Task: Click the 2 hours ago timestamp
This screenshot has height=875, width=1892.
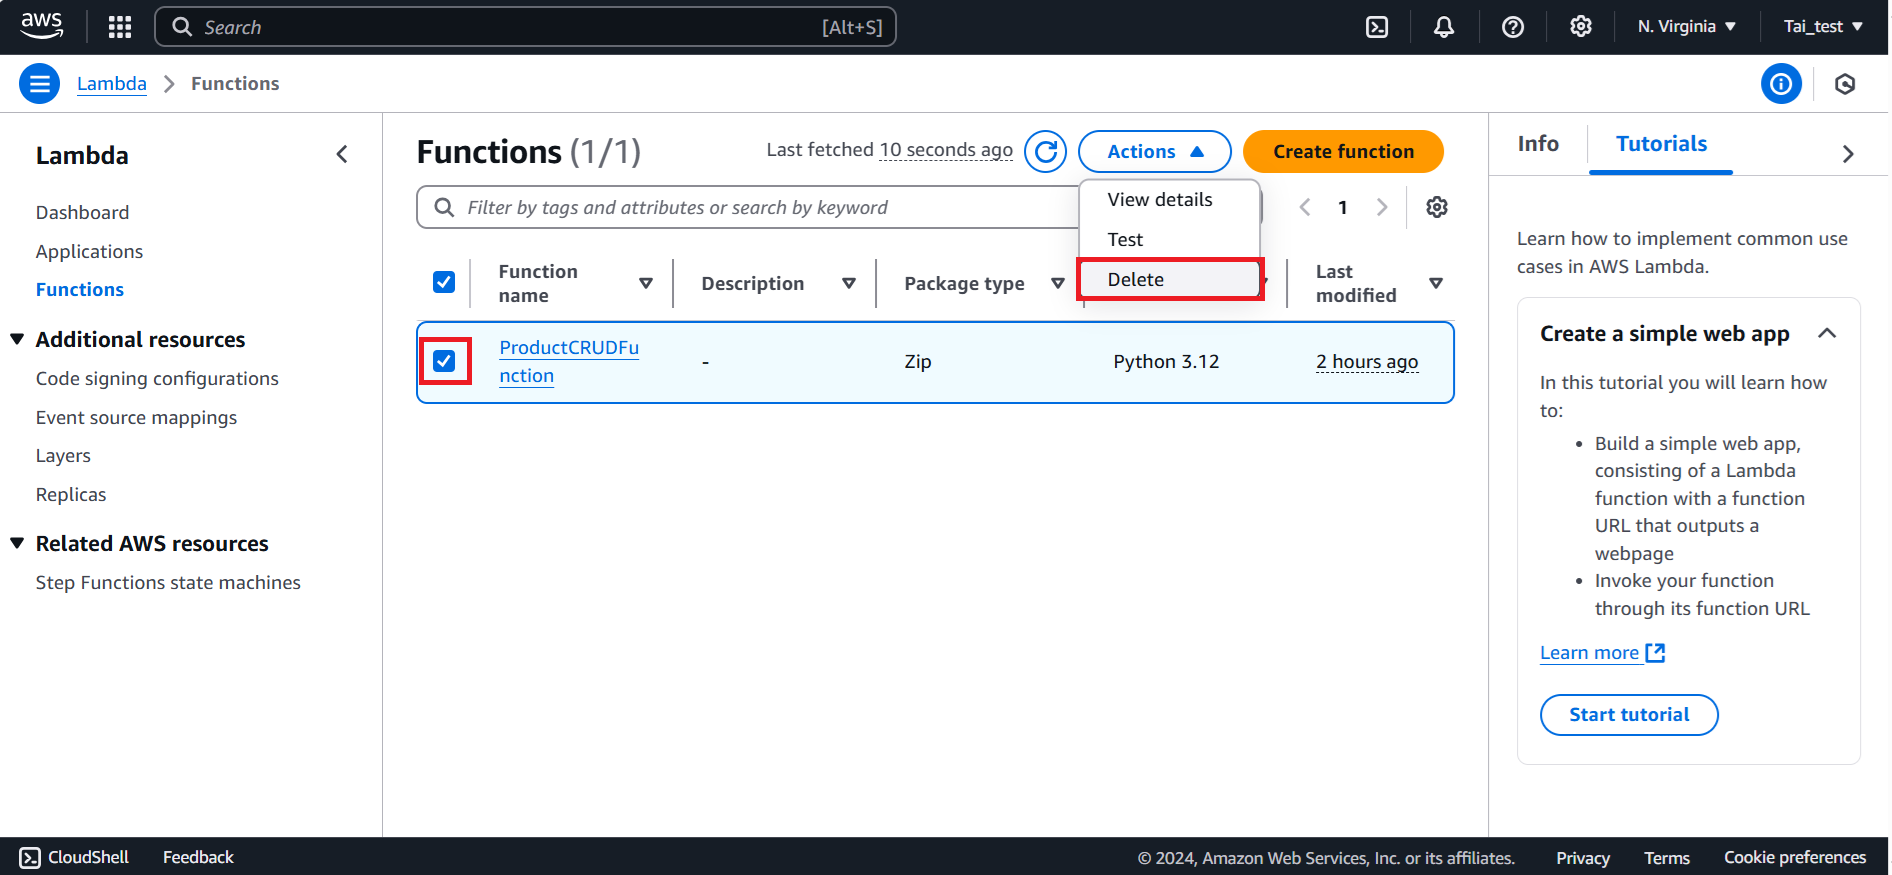Action: pyautogui.click(x=1367, y=362)
